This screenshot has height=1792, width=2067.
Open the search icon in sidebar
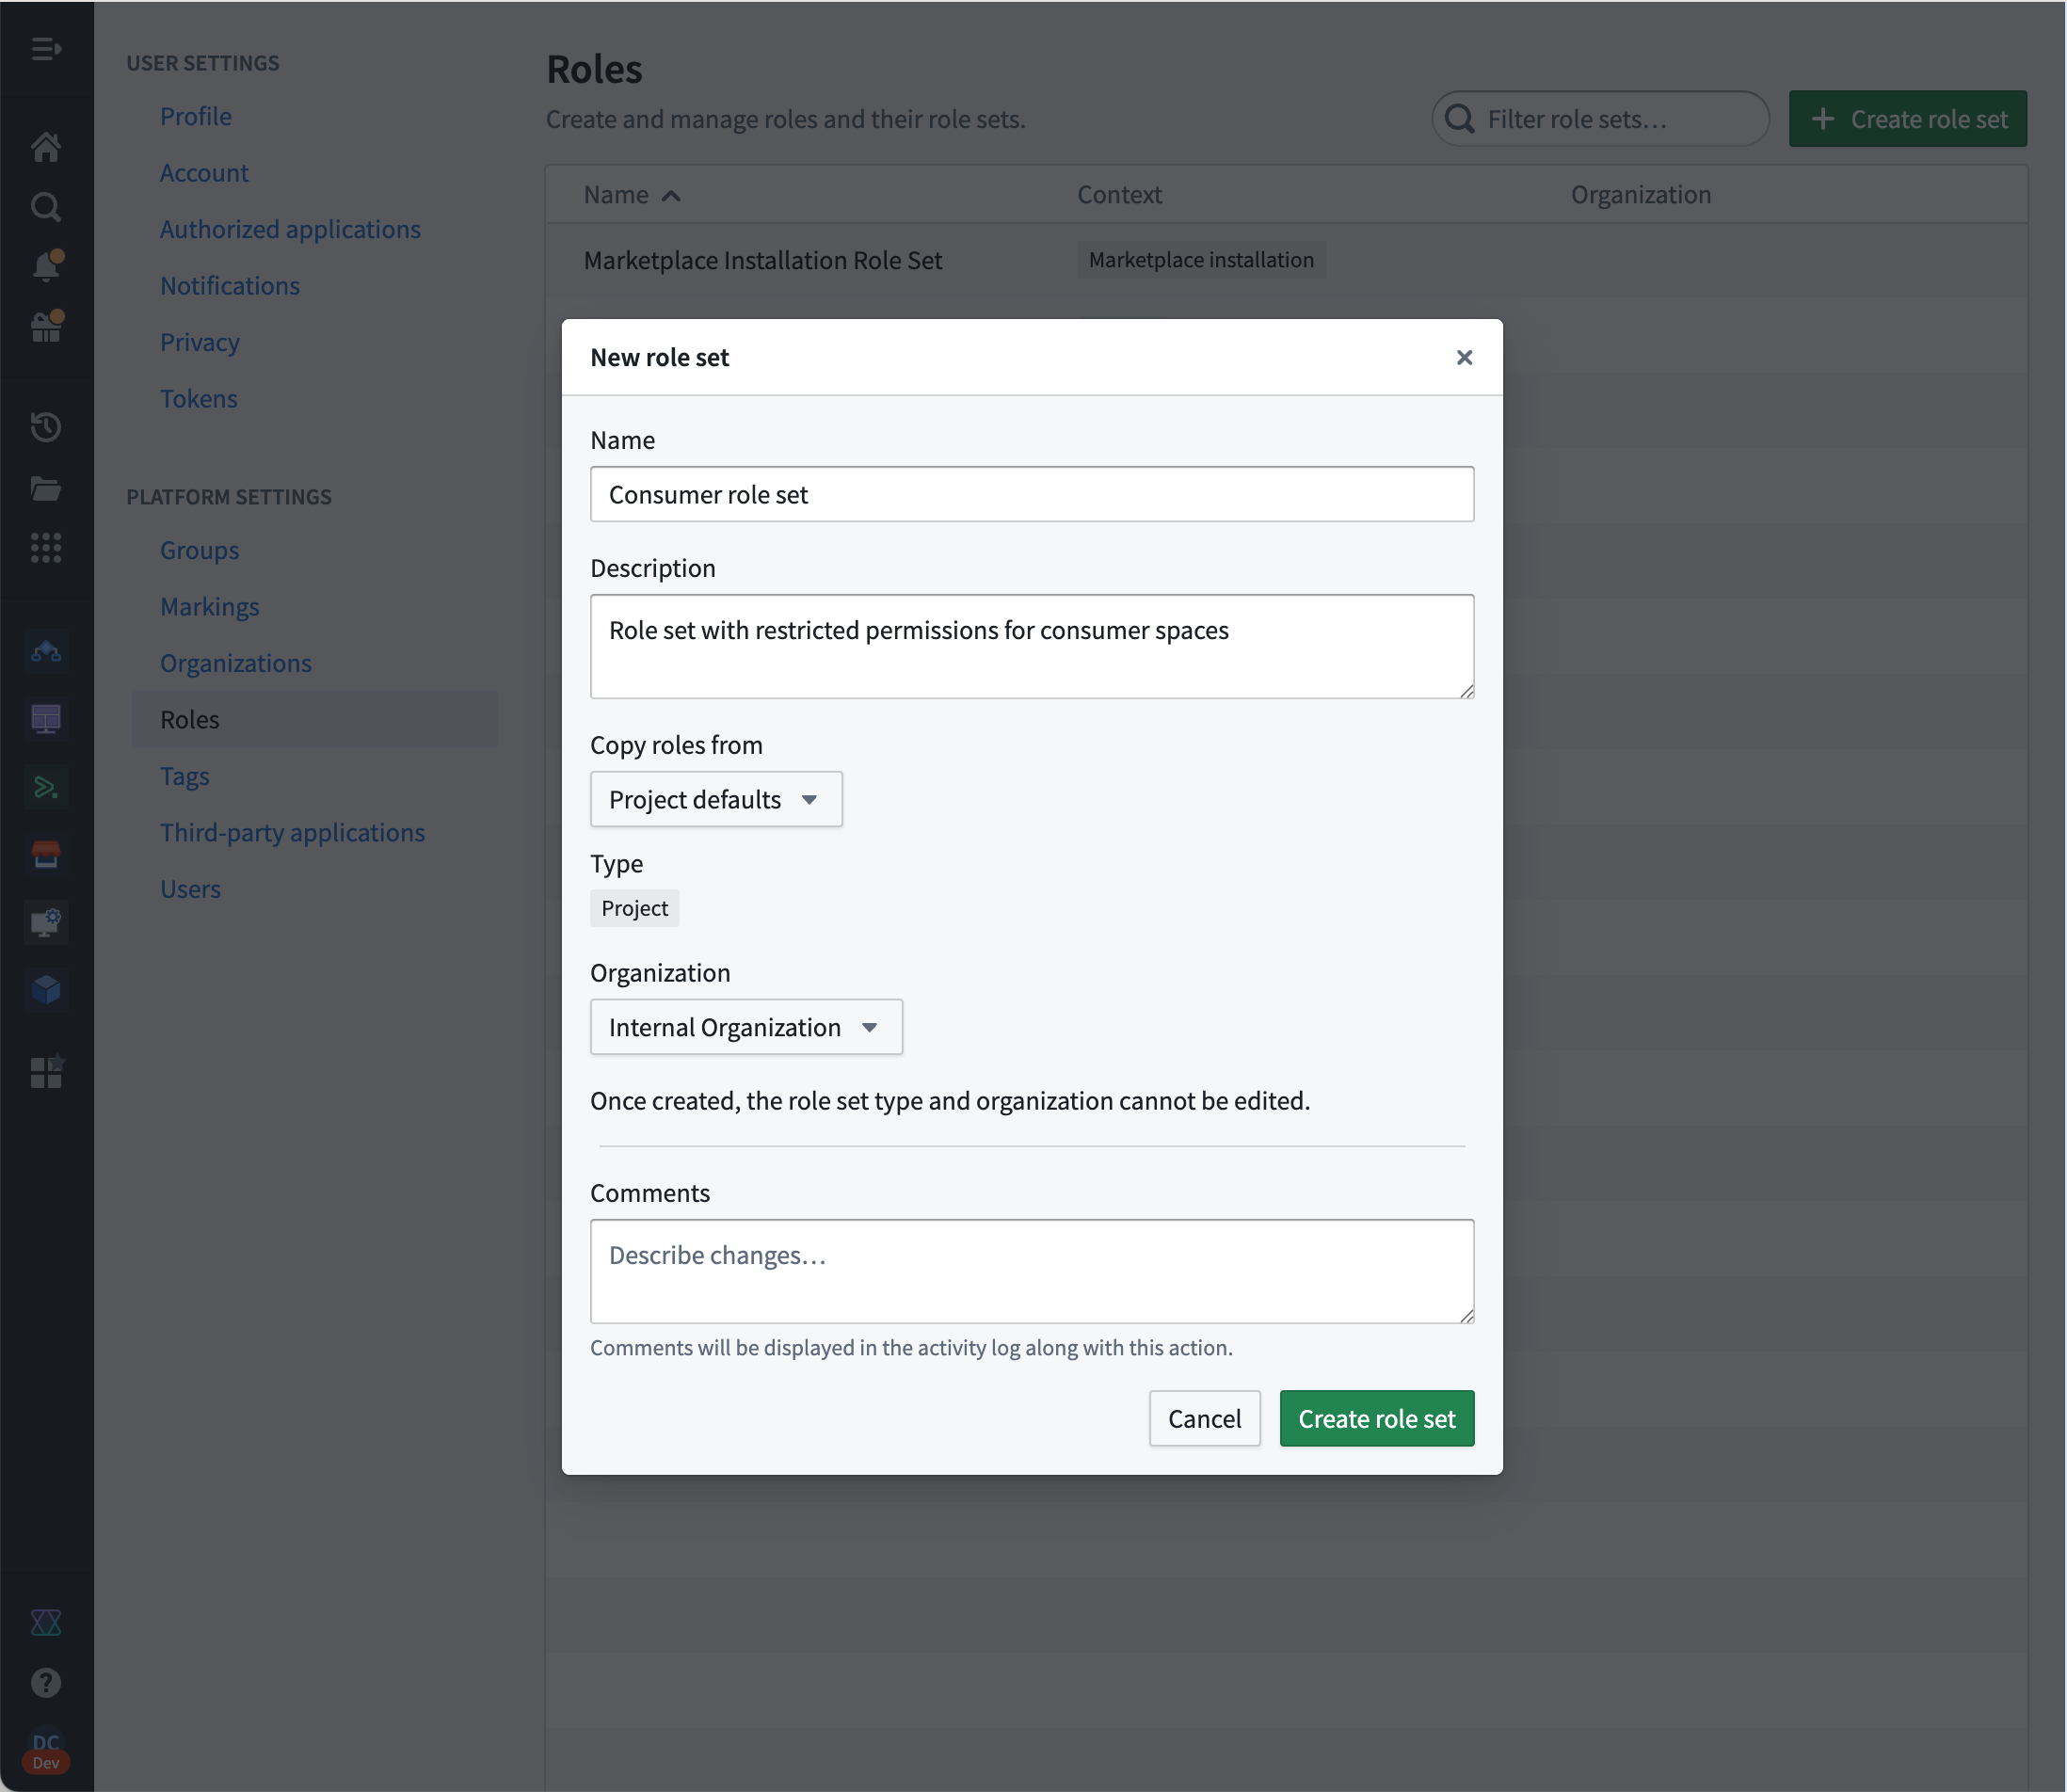[46, 207]
